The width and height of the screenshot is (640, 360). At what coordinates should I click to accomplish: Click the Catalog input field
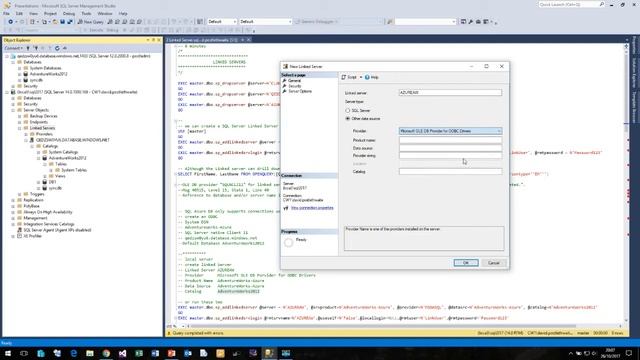450,172
